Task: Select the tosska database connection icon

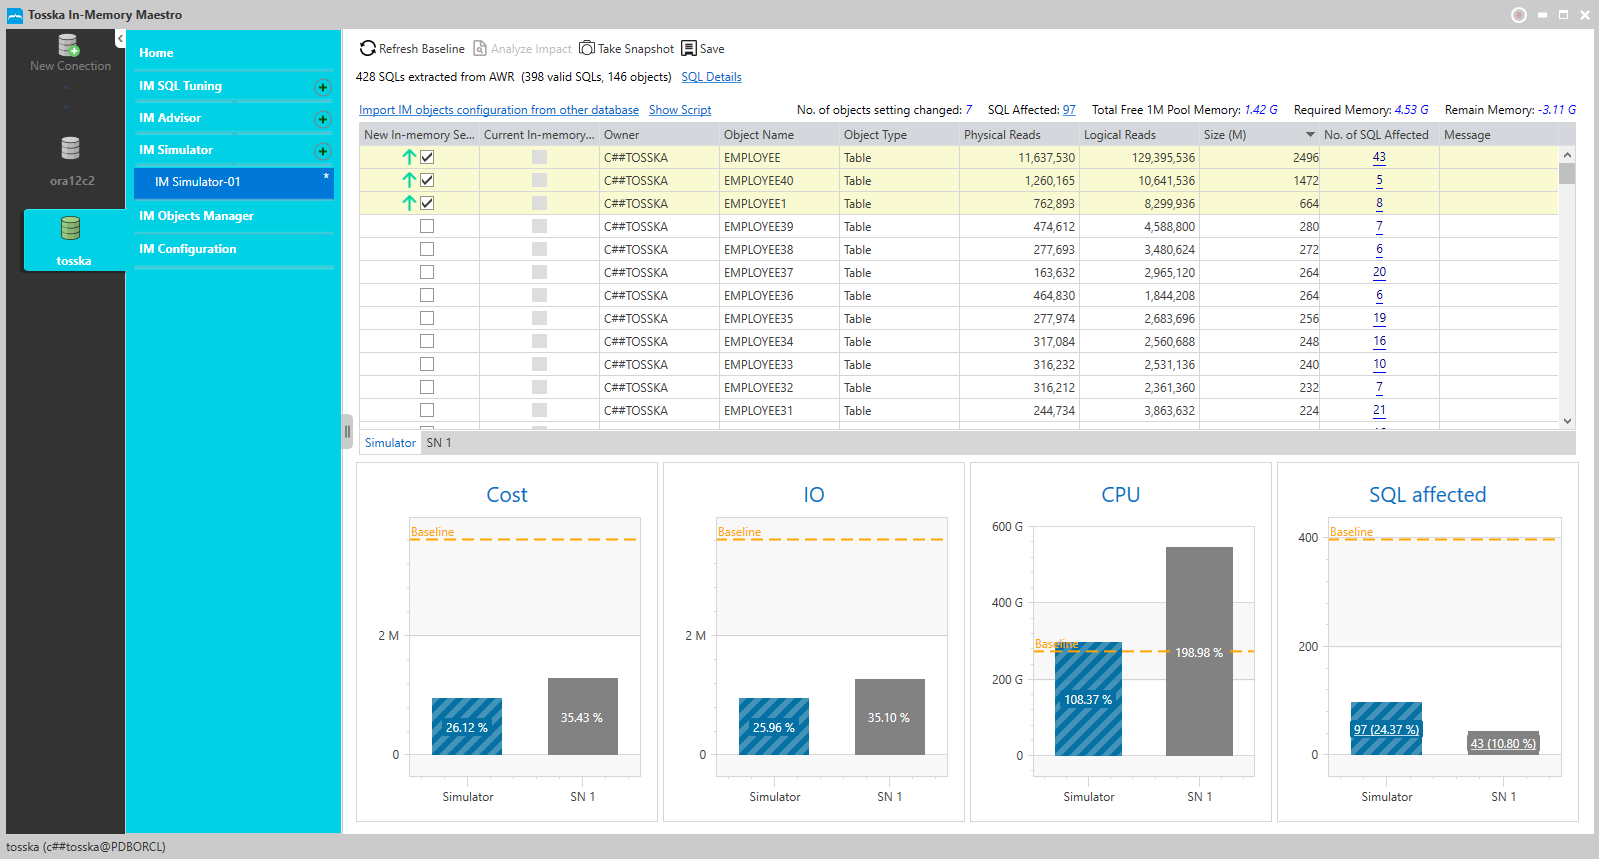Action: click(70, 228)
